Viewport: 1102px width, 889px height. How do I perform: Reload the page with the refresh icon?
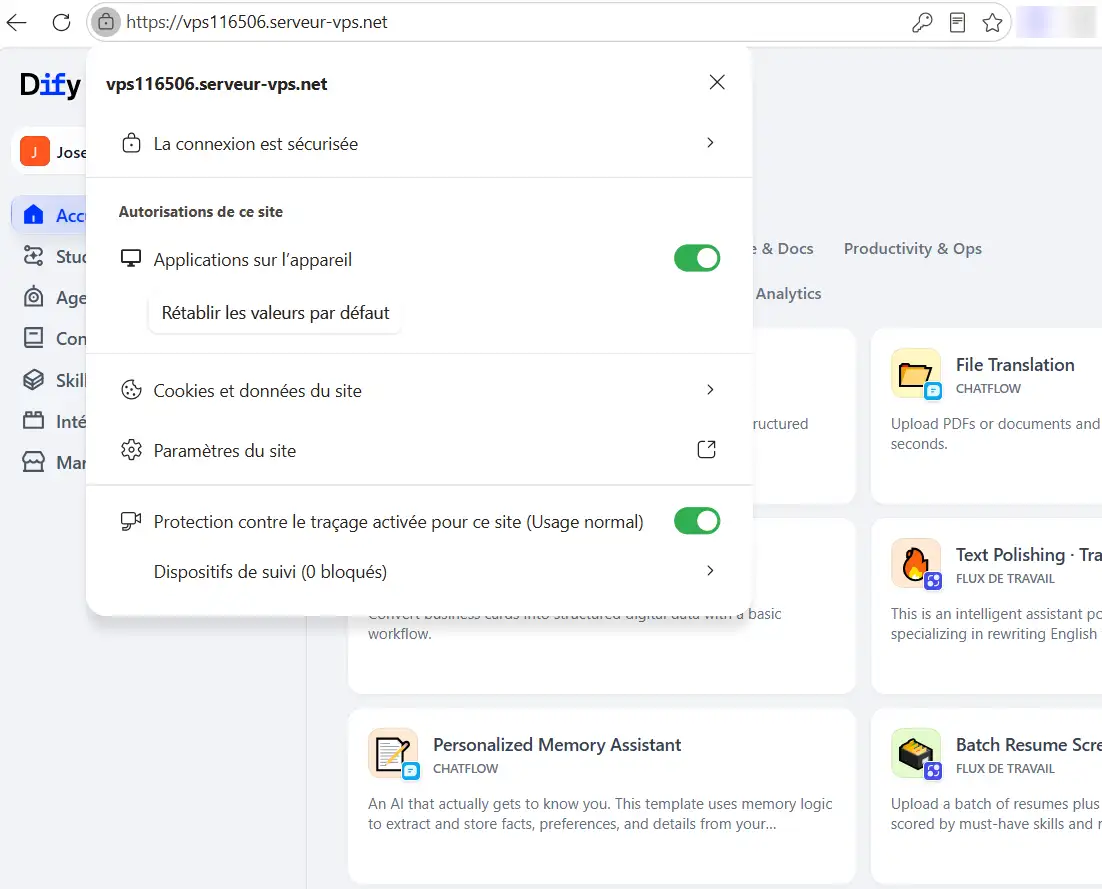[x=62, y=22]
